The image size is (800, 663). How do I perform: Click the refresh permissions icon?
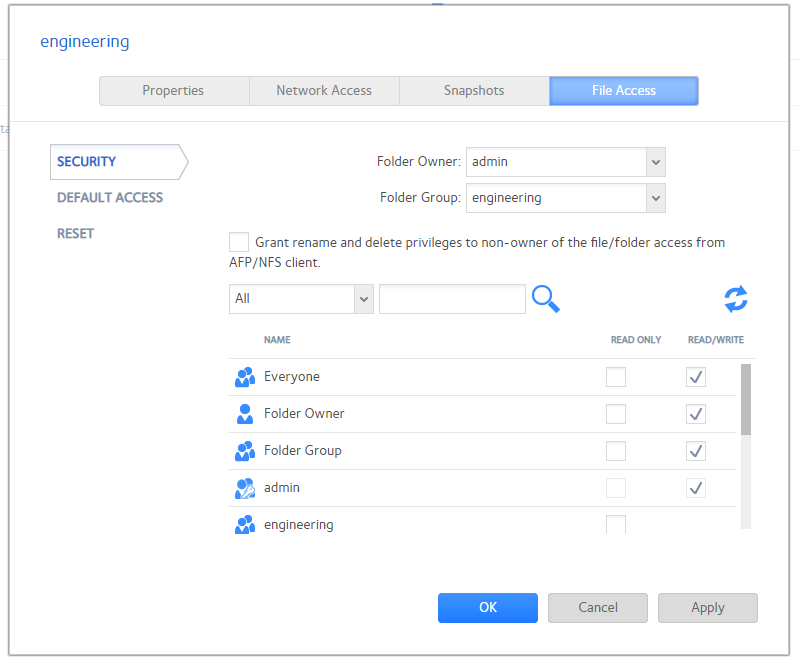(736, 299)
